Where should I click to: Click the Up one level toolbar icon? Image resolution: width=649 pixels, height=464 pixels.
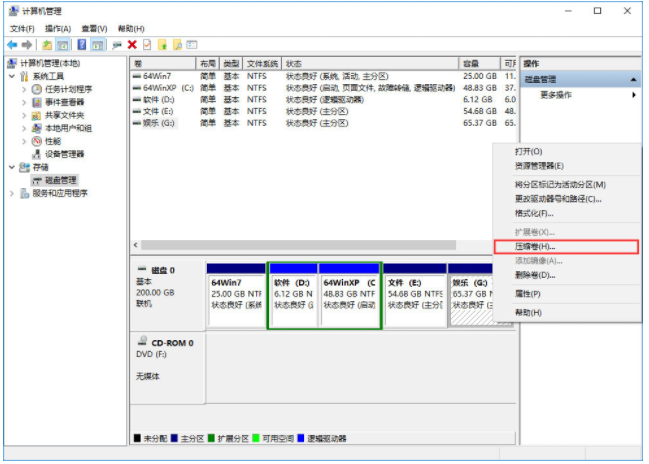tap(48, 45)
